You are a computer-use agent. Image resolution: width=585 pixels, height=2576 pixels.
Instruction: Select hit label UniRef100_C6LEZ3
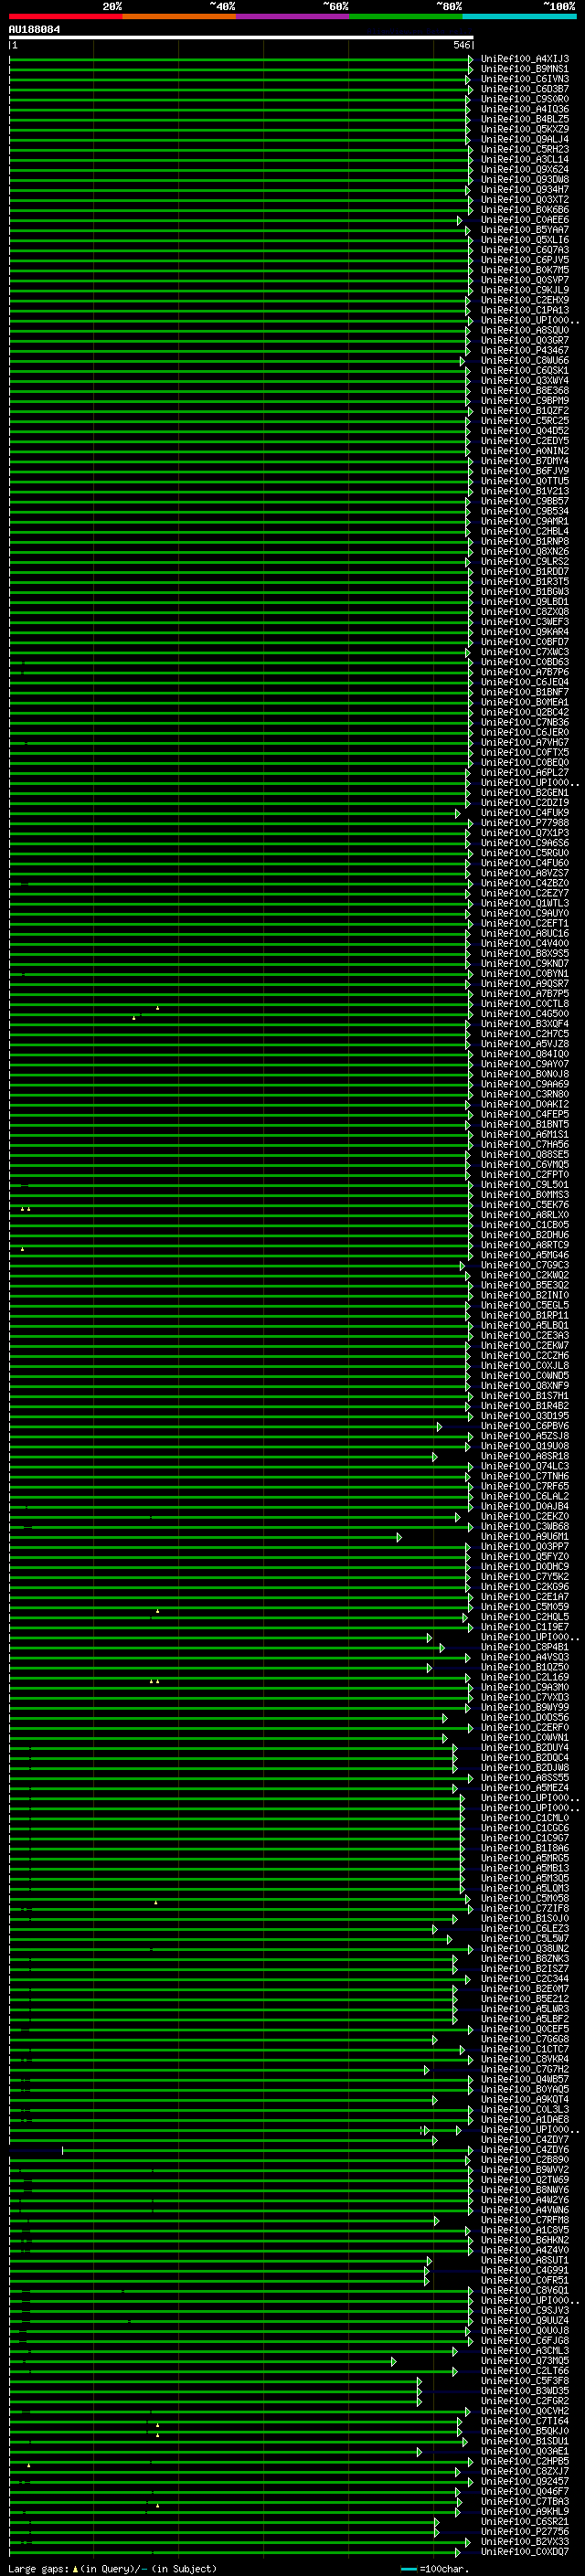(525, 1929)
